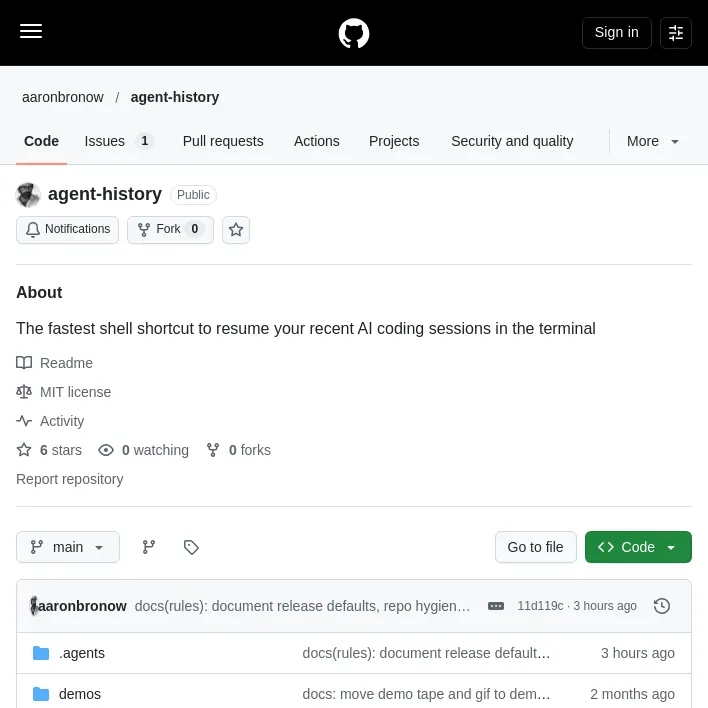Click the watching eye icon
708x708 pixels.
[106, 450]
